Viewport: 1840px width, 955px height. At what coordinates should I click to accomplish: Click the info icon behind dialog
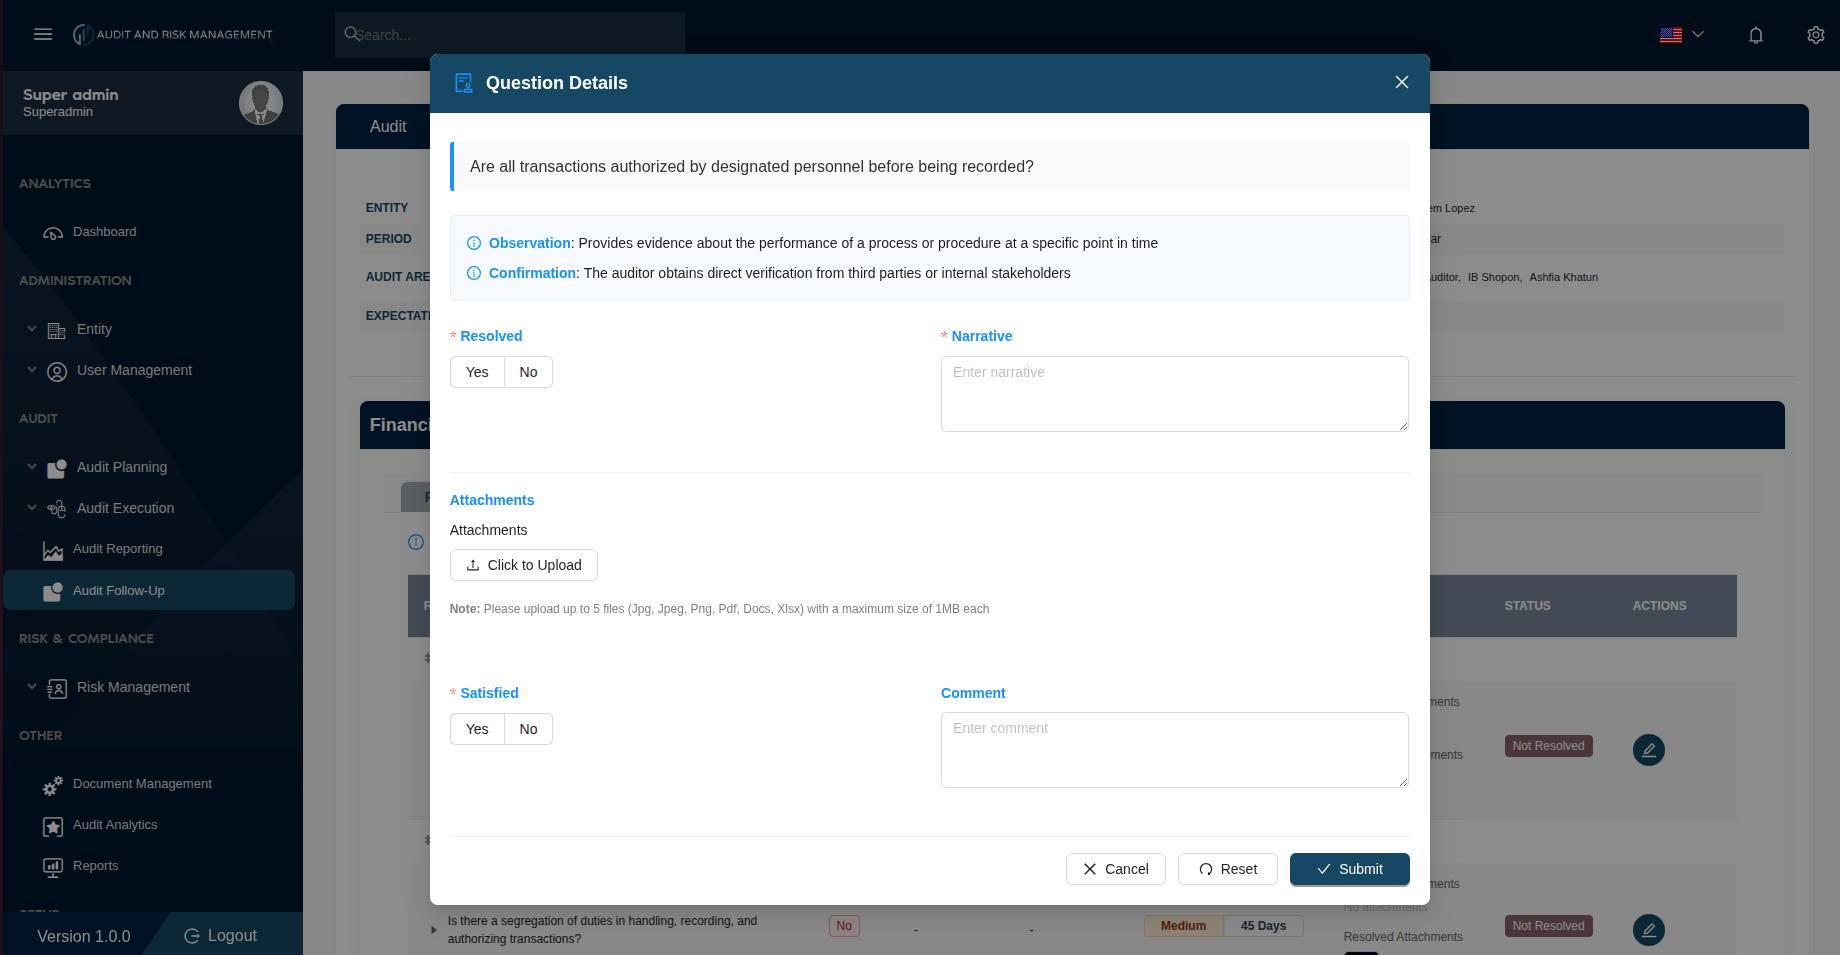tap(416, 542)
